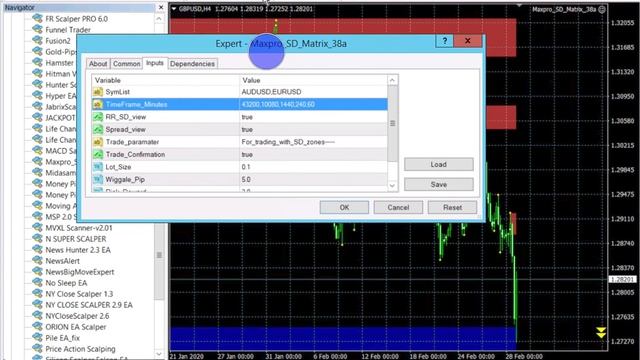This screenshot has height=360, width=640.
Task: Click the News Hunter 2.3 EA icon
Action: pos(38,250)
